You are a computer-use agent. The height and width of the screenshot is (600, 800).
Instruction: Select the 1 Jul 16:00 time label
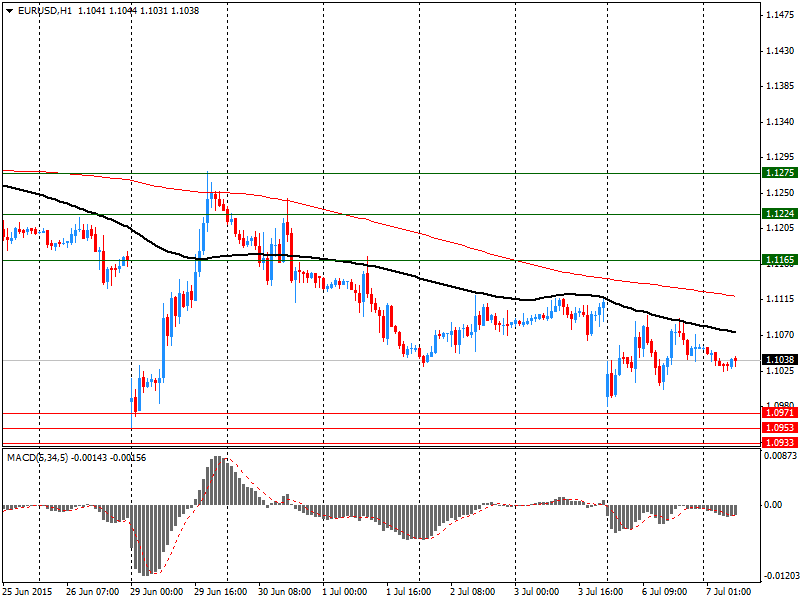409,592
